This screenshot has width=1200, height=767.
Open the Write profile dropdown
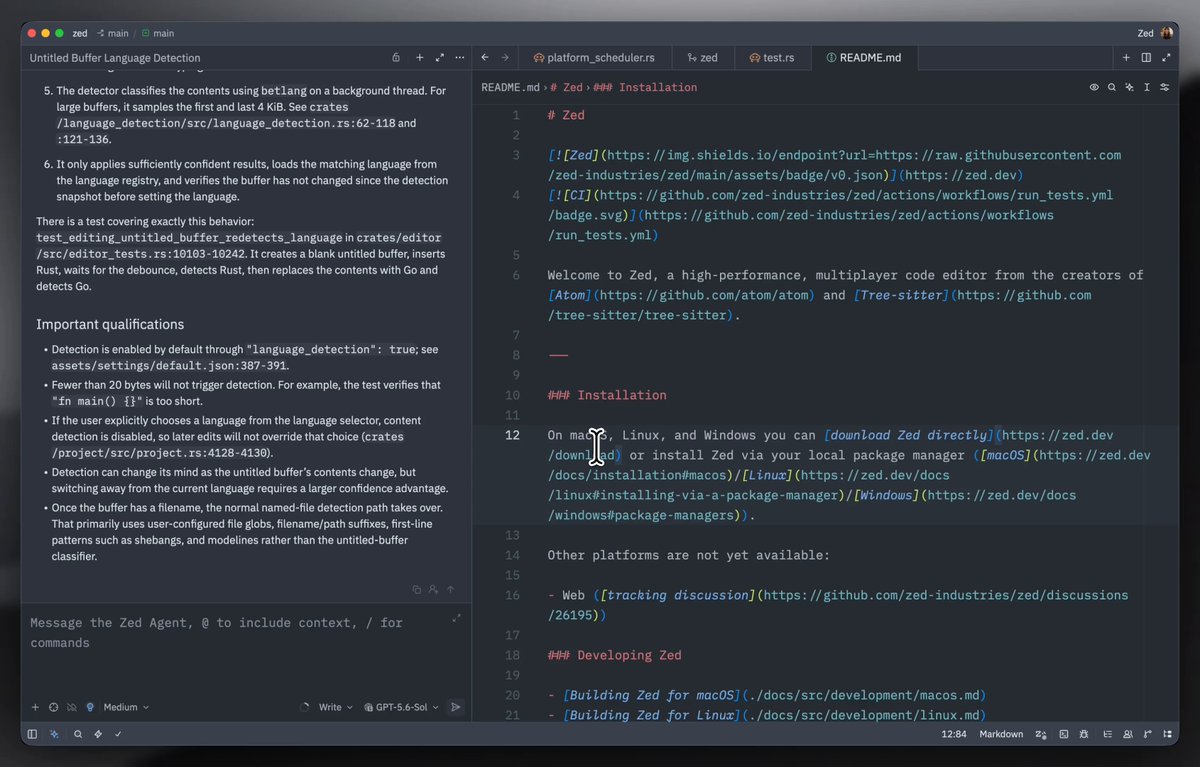[x=336, y=707]
